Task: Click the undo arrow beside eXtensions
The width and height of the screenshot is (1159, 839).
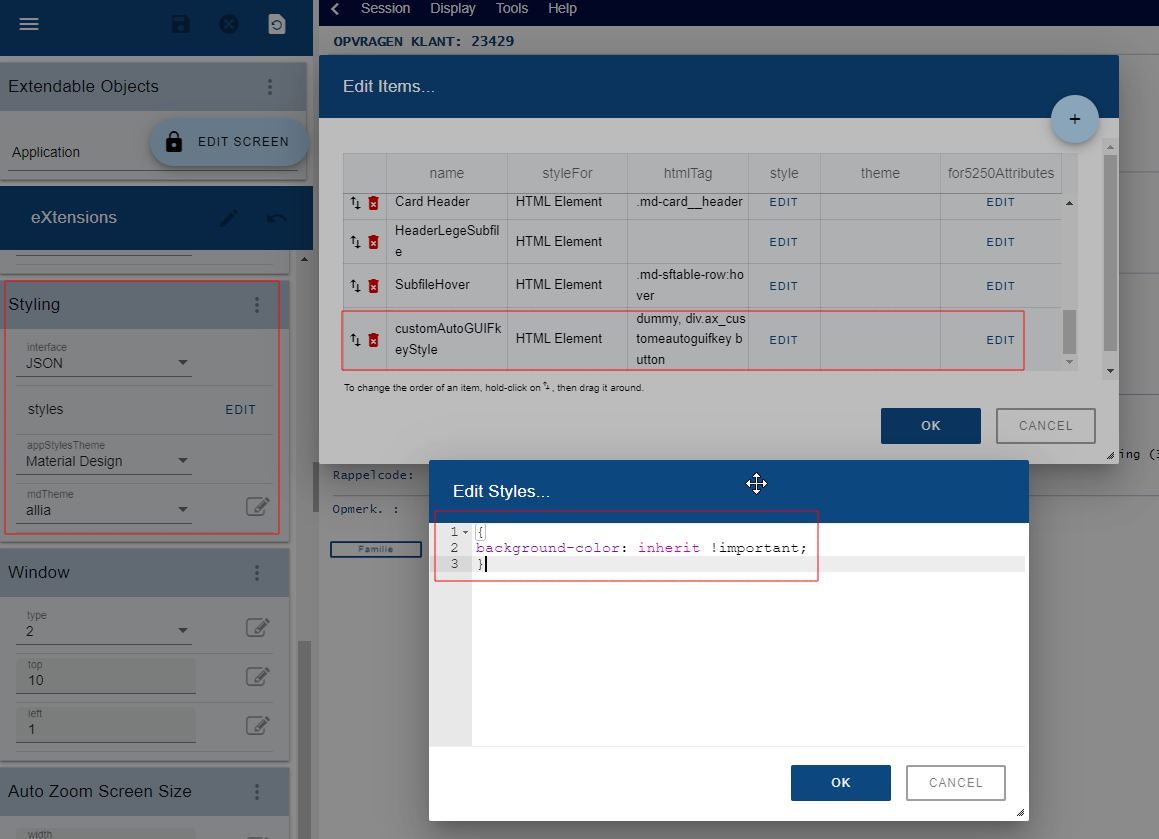Action: click(277, 217)
